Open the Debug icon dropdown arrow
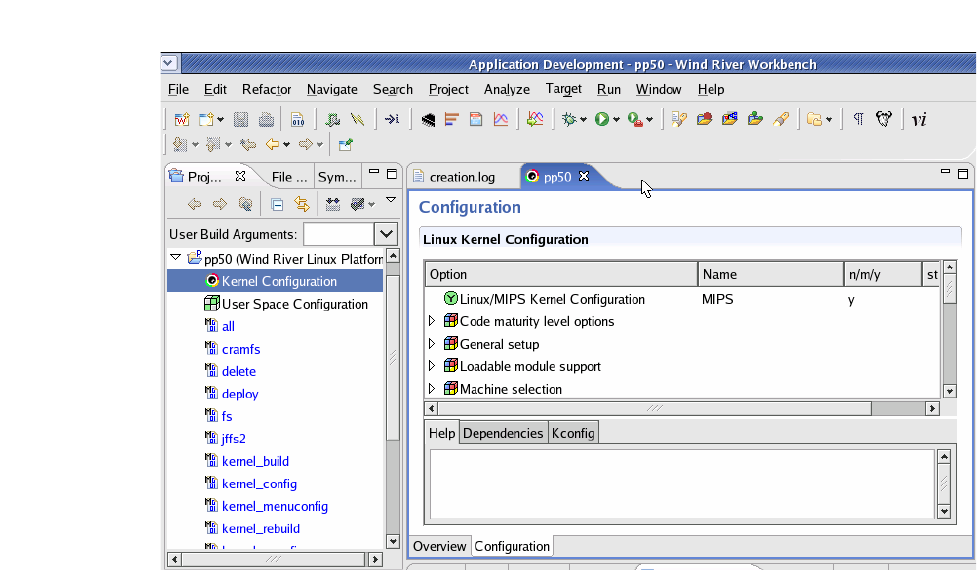Image resolution: width=977 pixels, height=570 pixels. pos(583,120)
